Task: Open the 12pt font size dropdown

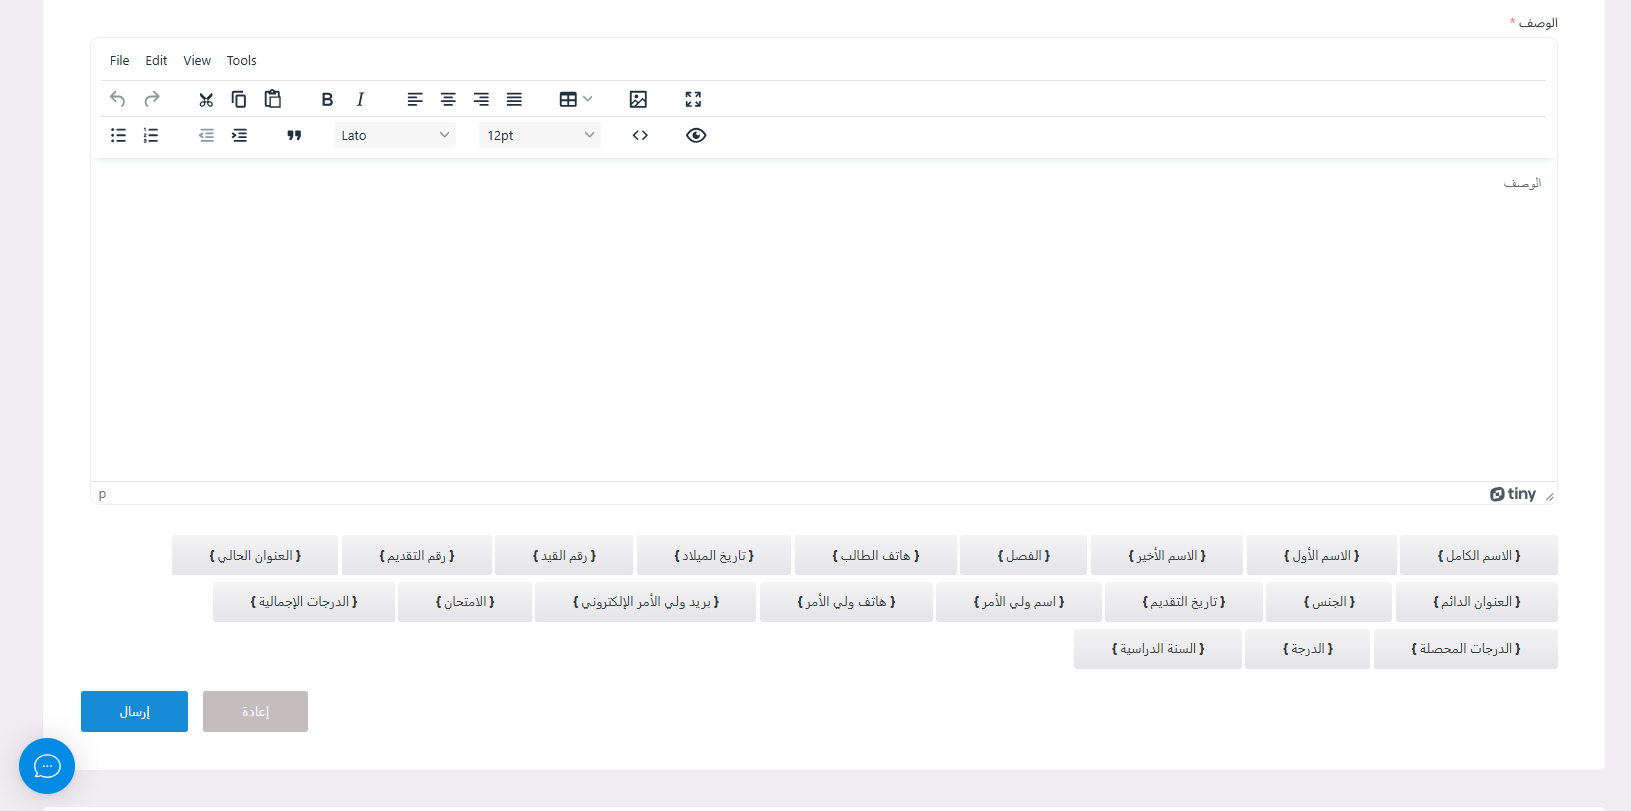Action: point(540,135)
